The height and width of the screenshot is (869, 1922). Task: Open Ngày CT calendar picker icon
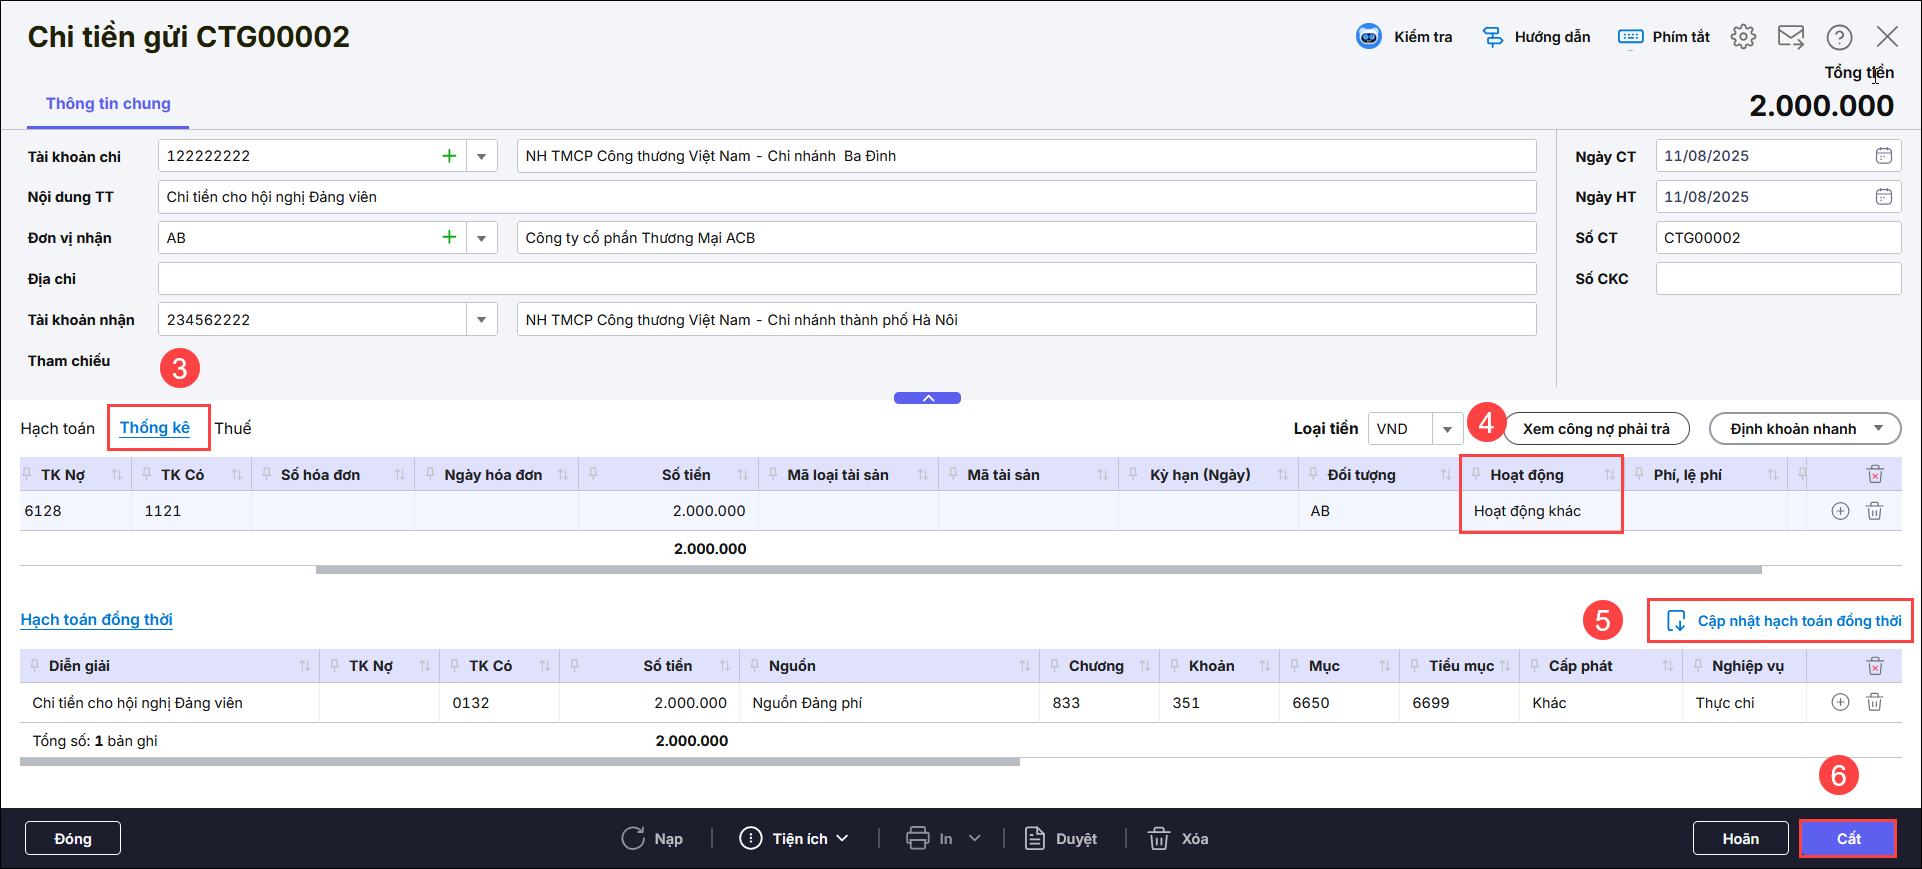(1883, 156)
